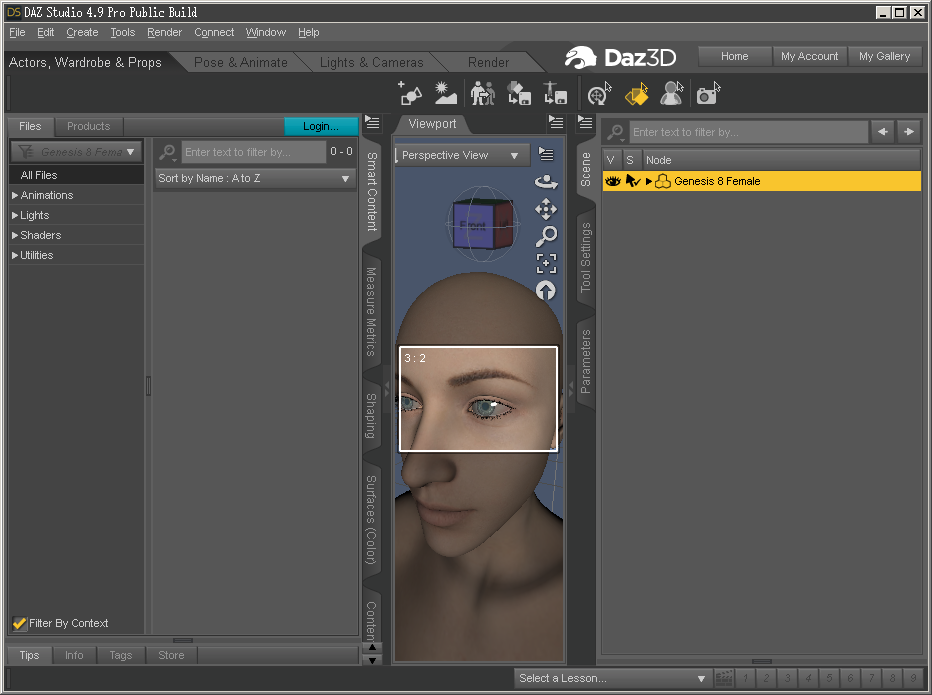This screenshot has width=932, height=695.
Task: Open the Smart Content pane options menu icon
Action: [x=372, y=122]
